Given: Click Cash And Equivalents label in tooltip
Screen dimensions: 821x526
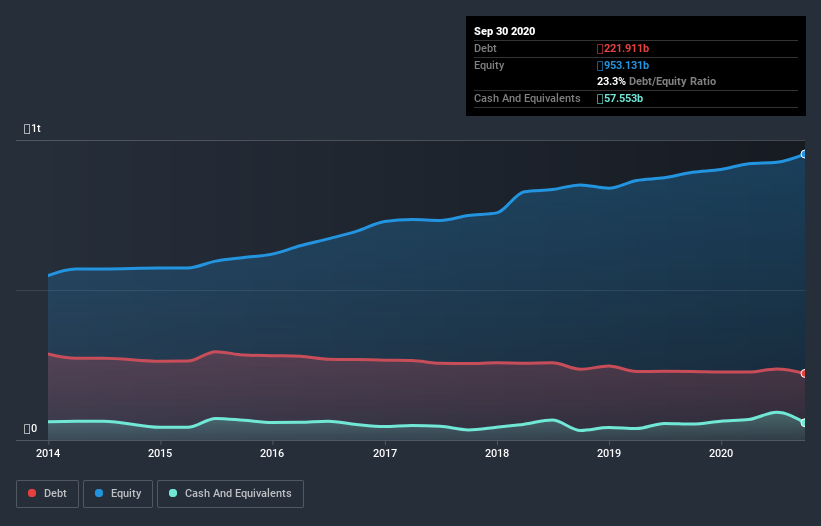Looking at the screenshot, I should (x=527, y=98).
